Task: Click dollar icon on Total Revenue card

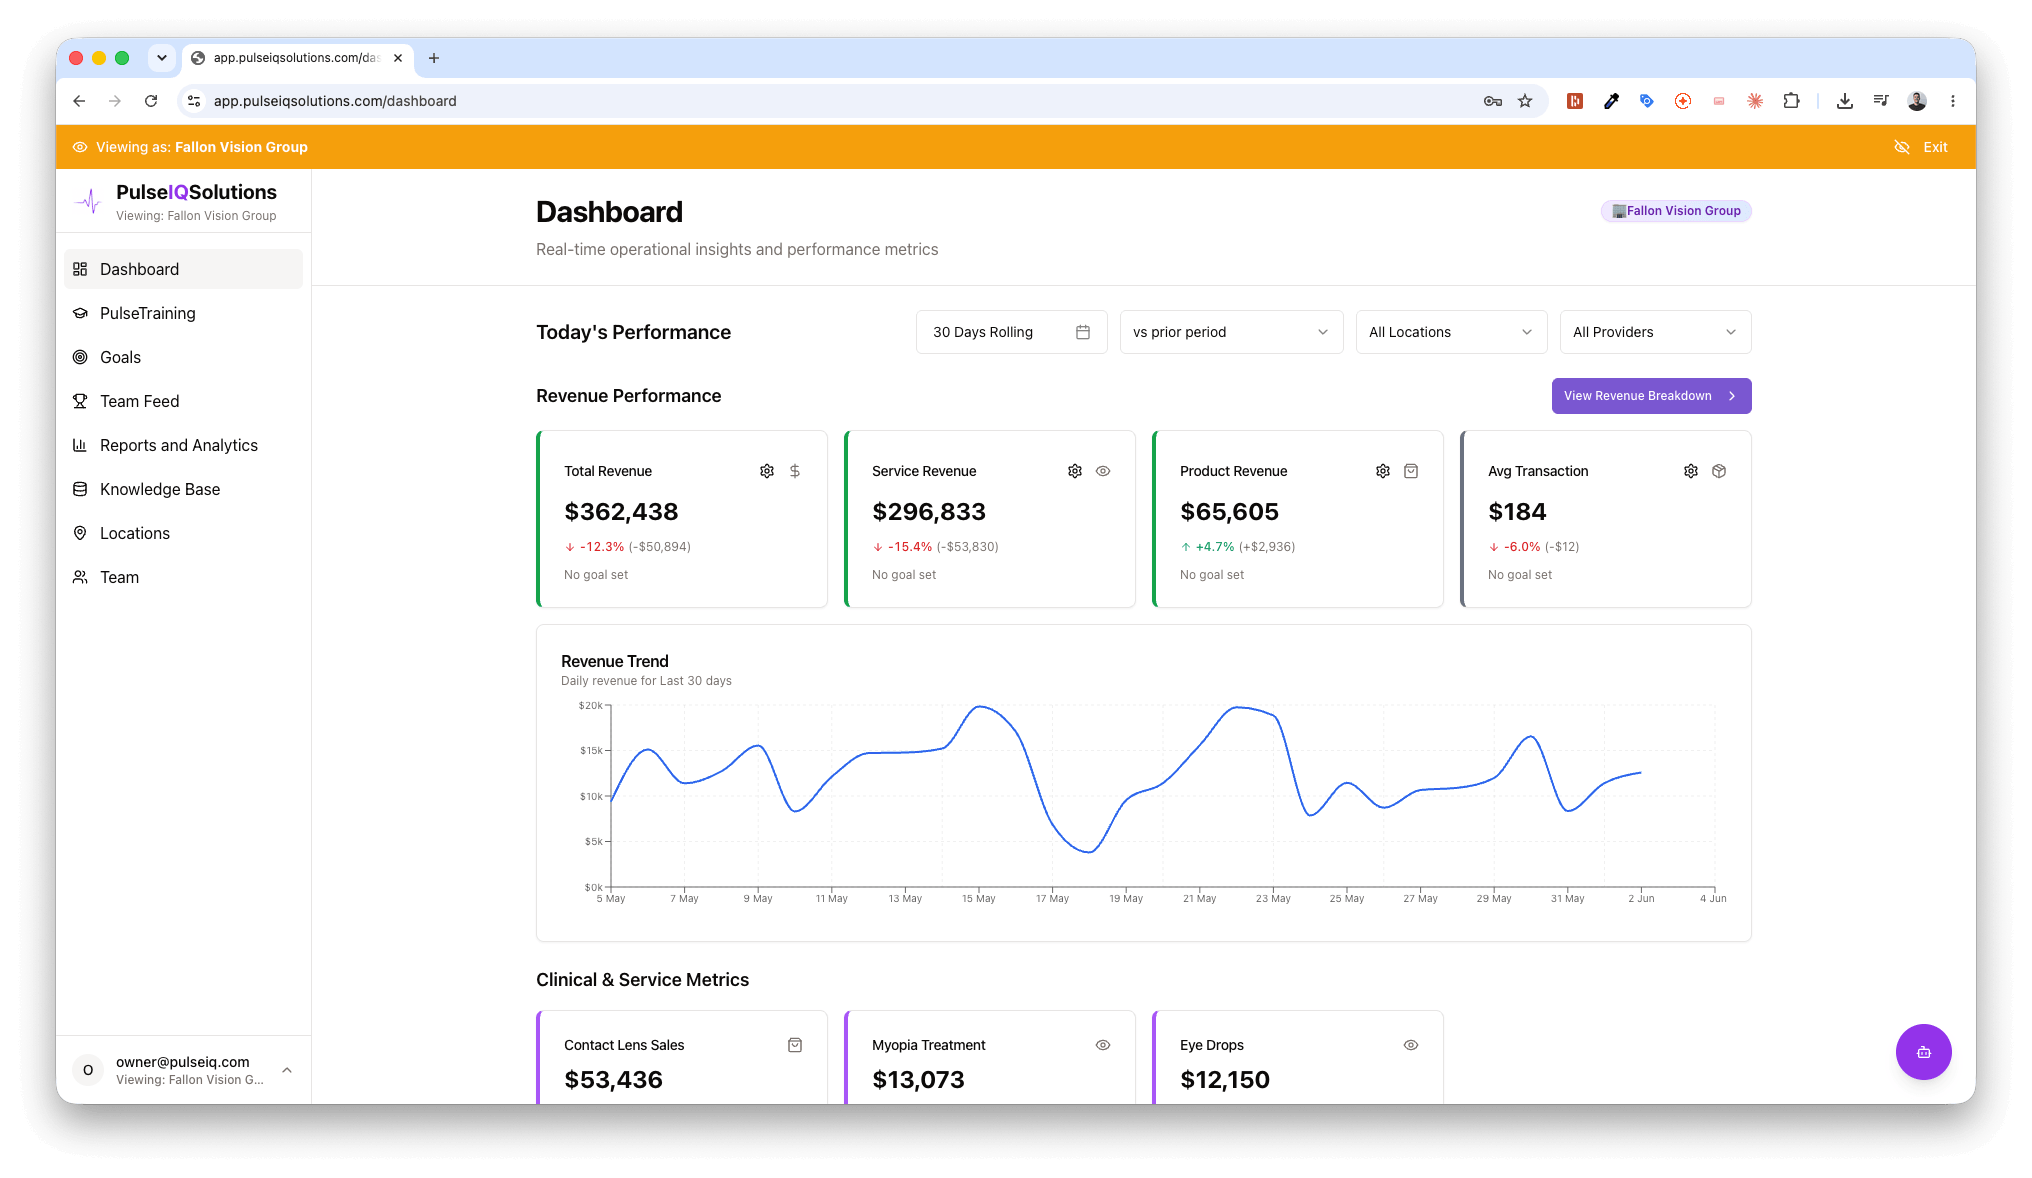Action: (795, 471)
